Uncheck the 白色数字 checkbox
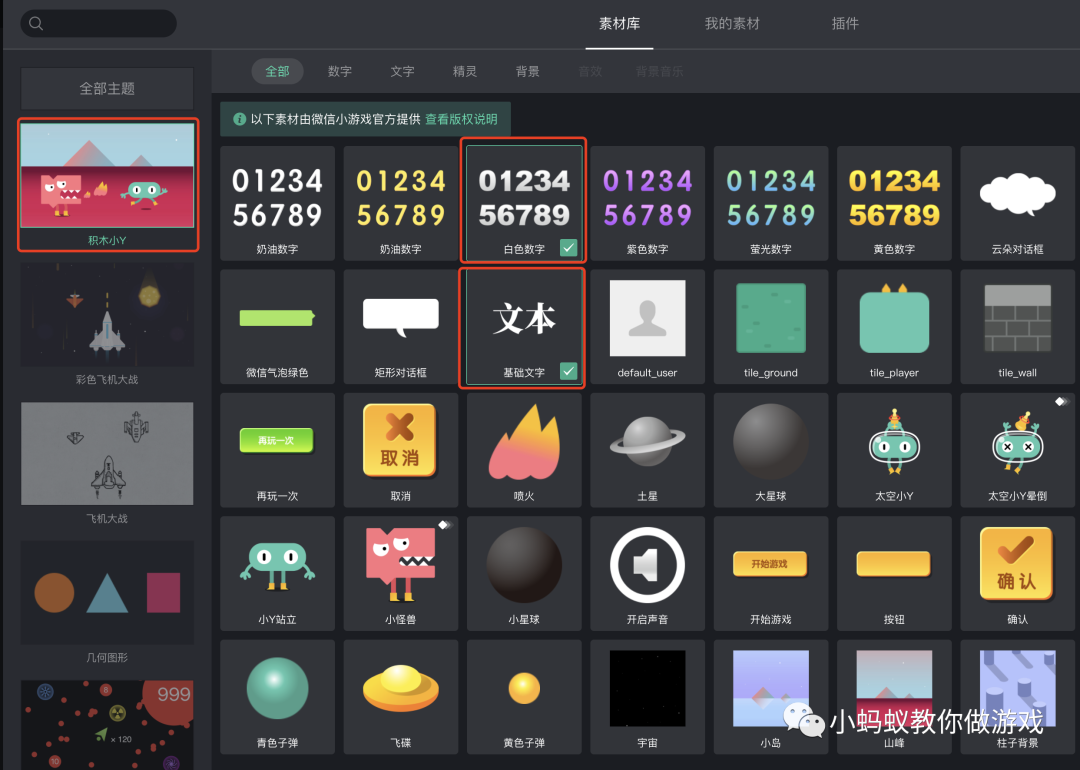This screenshot has width=1080, height=770. coord(568,247)
